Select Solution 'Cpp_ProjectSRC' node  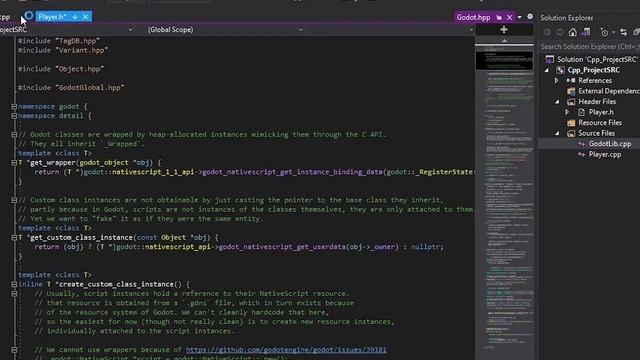(597, 59)
